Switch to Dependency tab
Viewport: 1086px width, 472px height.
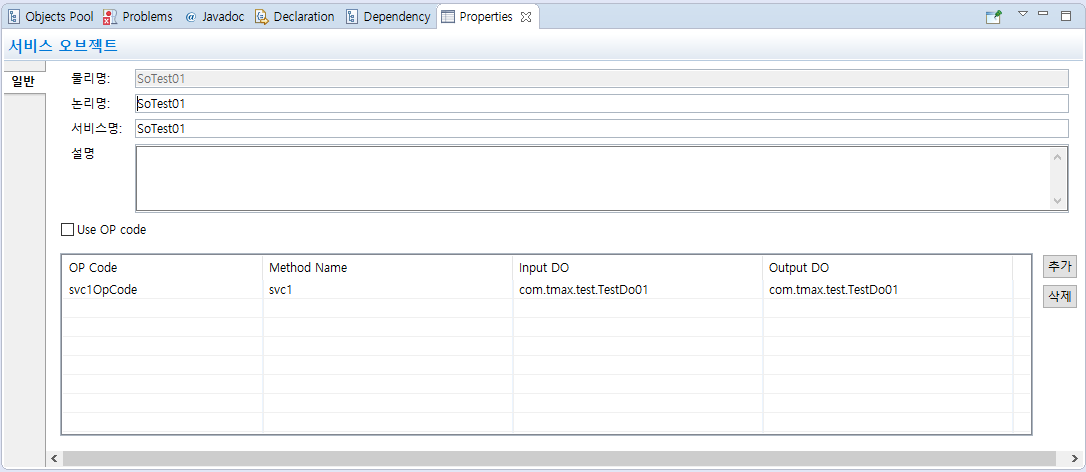coord(388,17)
